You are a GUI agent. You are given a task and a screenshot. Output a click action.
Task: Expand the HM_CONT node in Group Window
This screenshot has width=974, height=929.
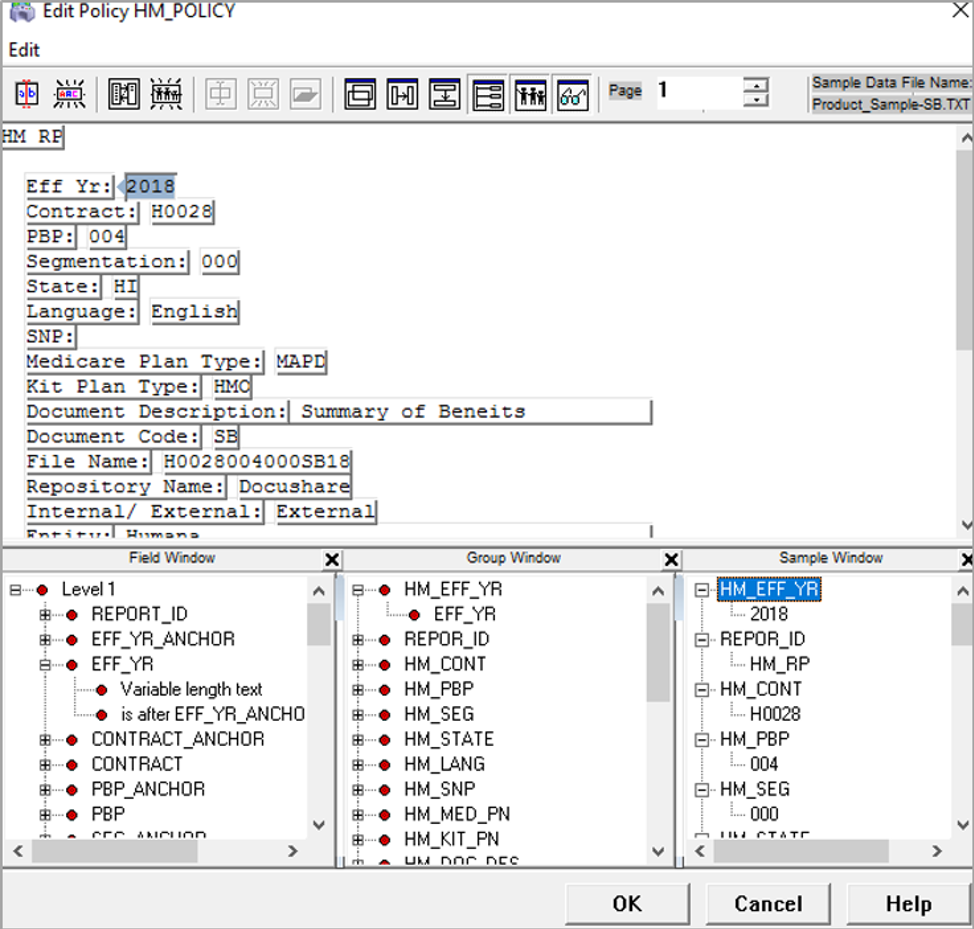pos(357,665)
